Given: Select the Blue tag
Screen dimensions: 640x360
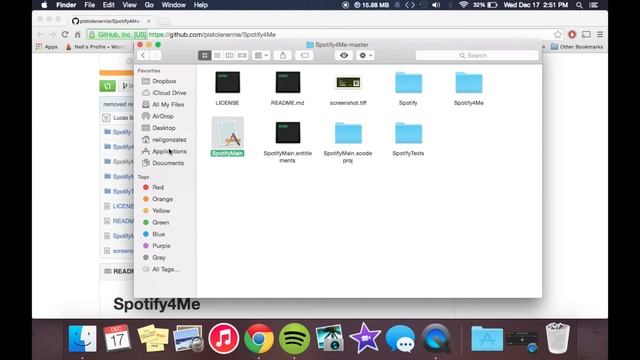Looking at the screenshot, I should (x=158, y=234).
